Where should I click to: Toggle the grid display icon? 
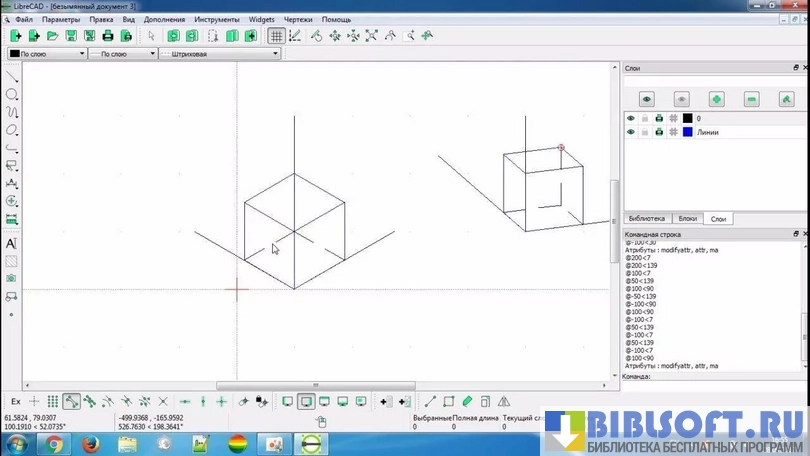[277, 36]
